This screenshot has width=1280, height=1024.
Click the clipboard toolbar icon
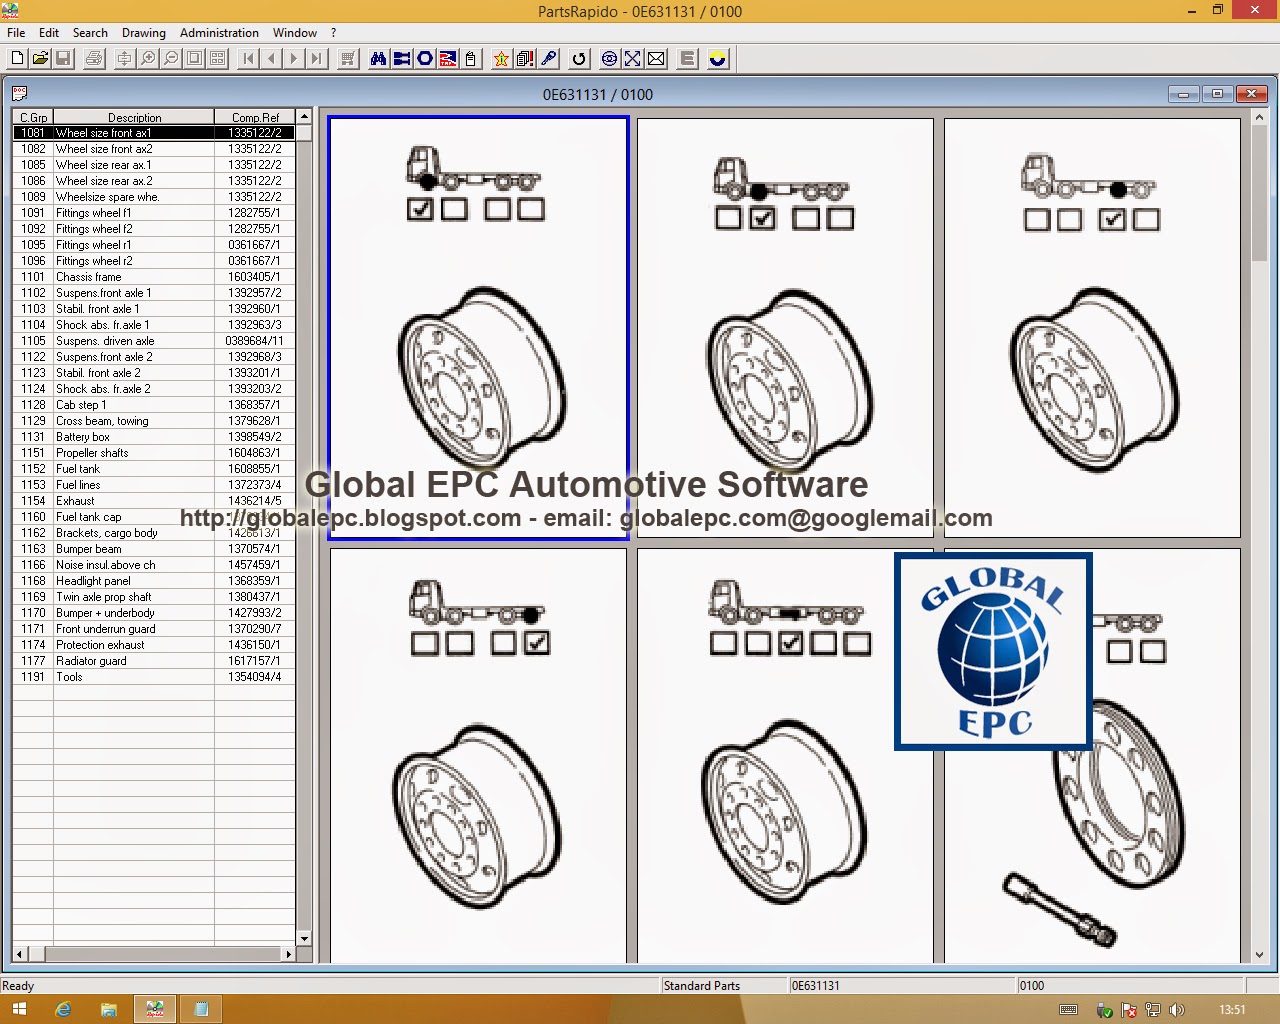tap(471, 59)
